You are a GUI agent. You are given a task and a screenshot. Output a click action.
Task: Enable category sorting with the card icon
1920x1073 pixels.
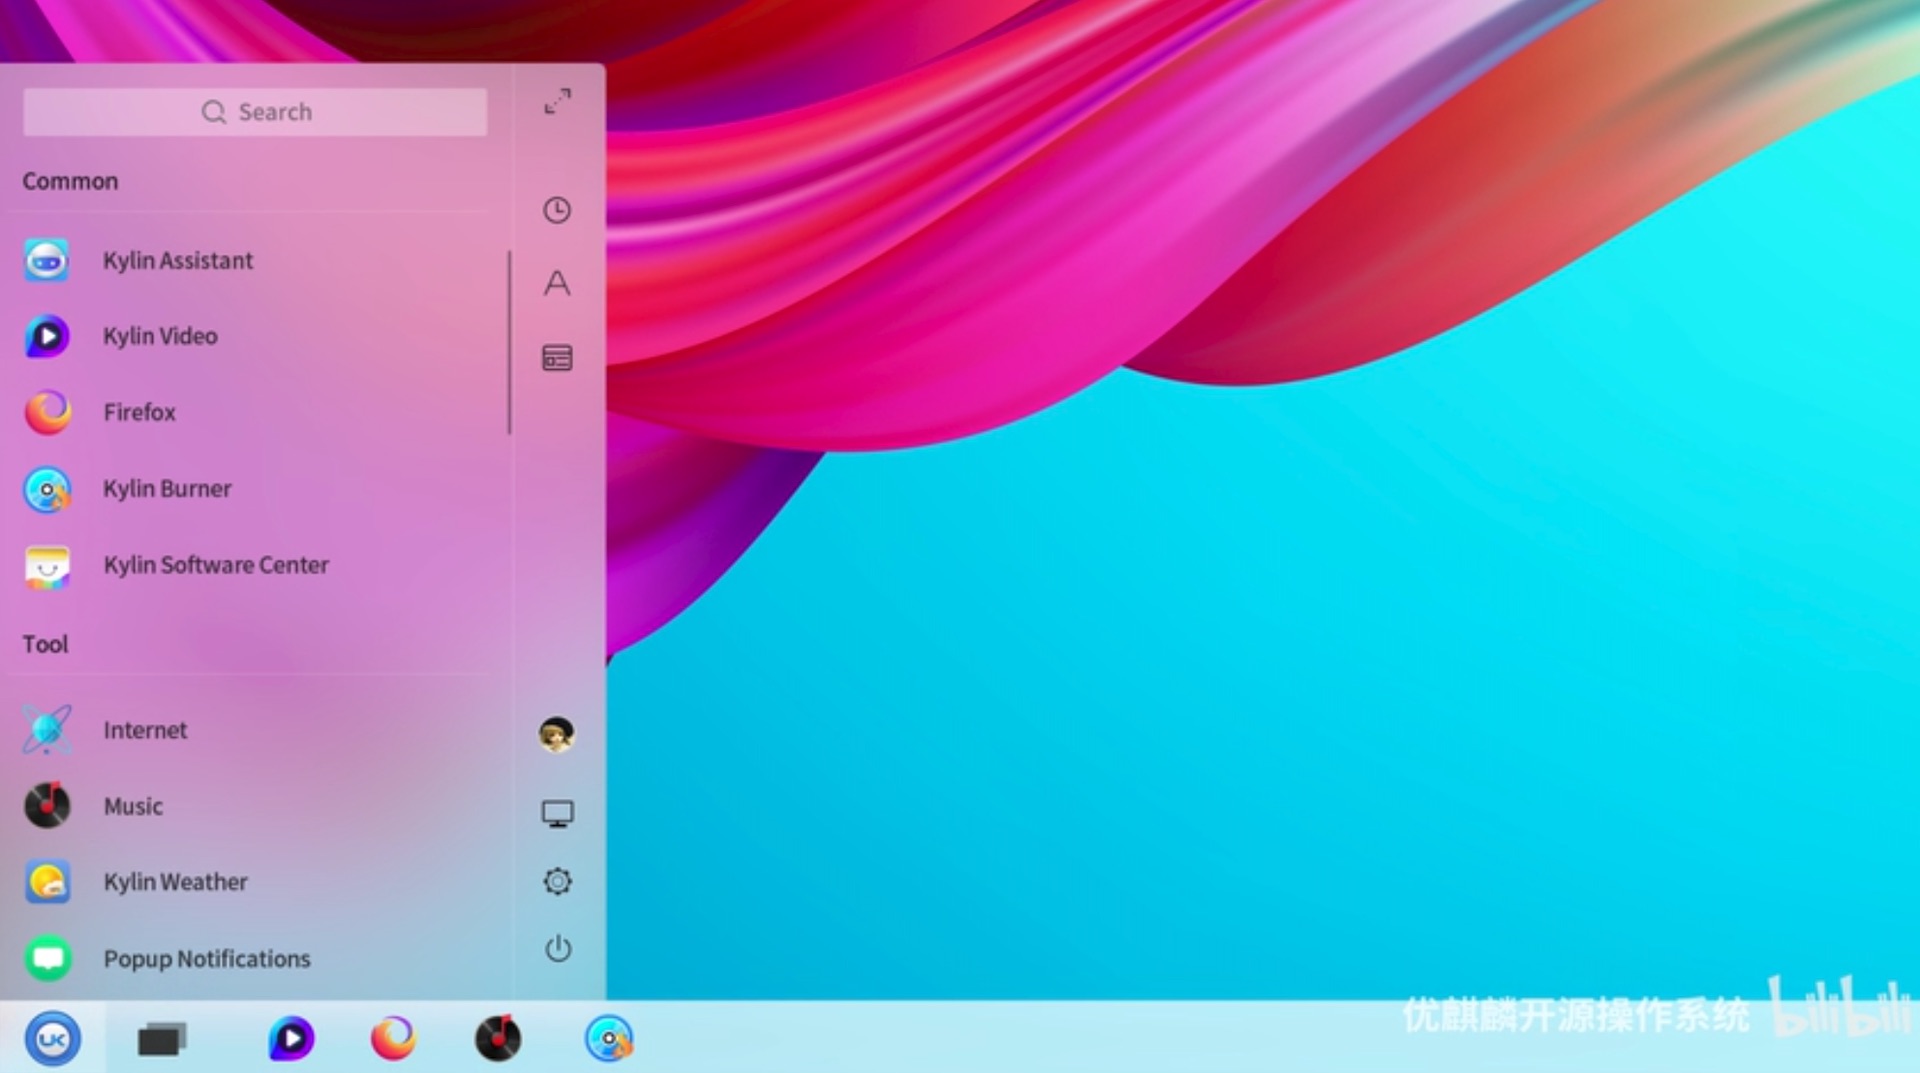click(557, 357)
